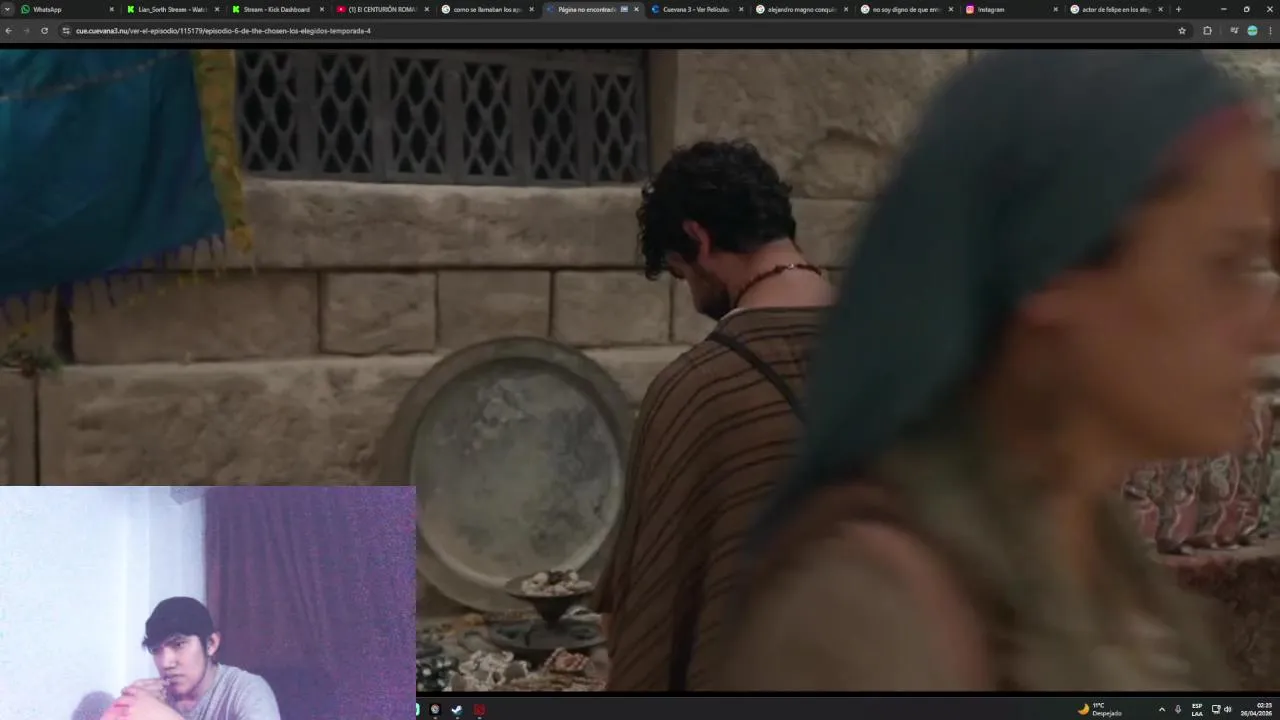
Task: Open the clock and date flyout
Action: pyautogui.click(x=1257, y=709)
